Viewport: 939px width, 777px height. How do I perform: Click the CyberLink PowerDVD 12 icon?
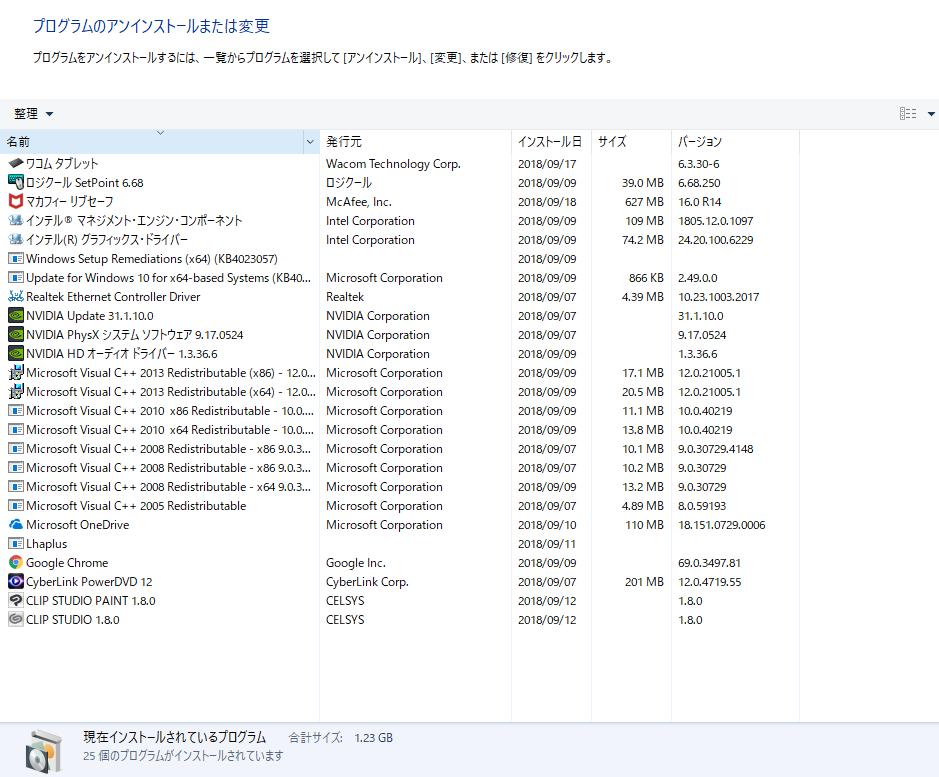coord(15,582)
